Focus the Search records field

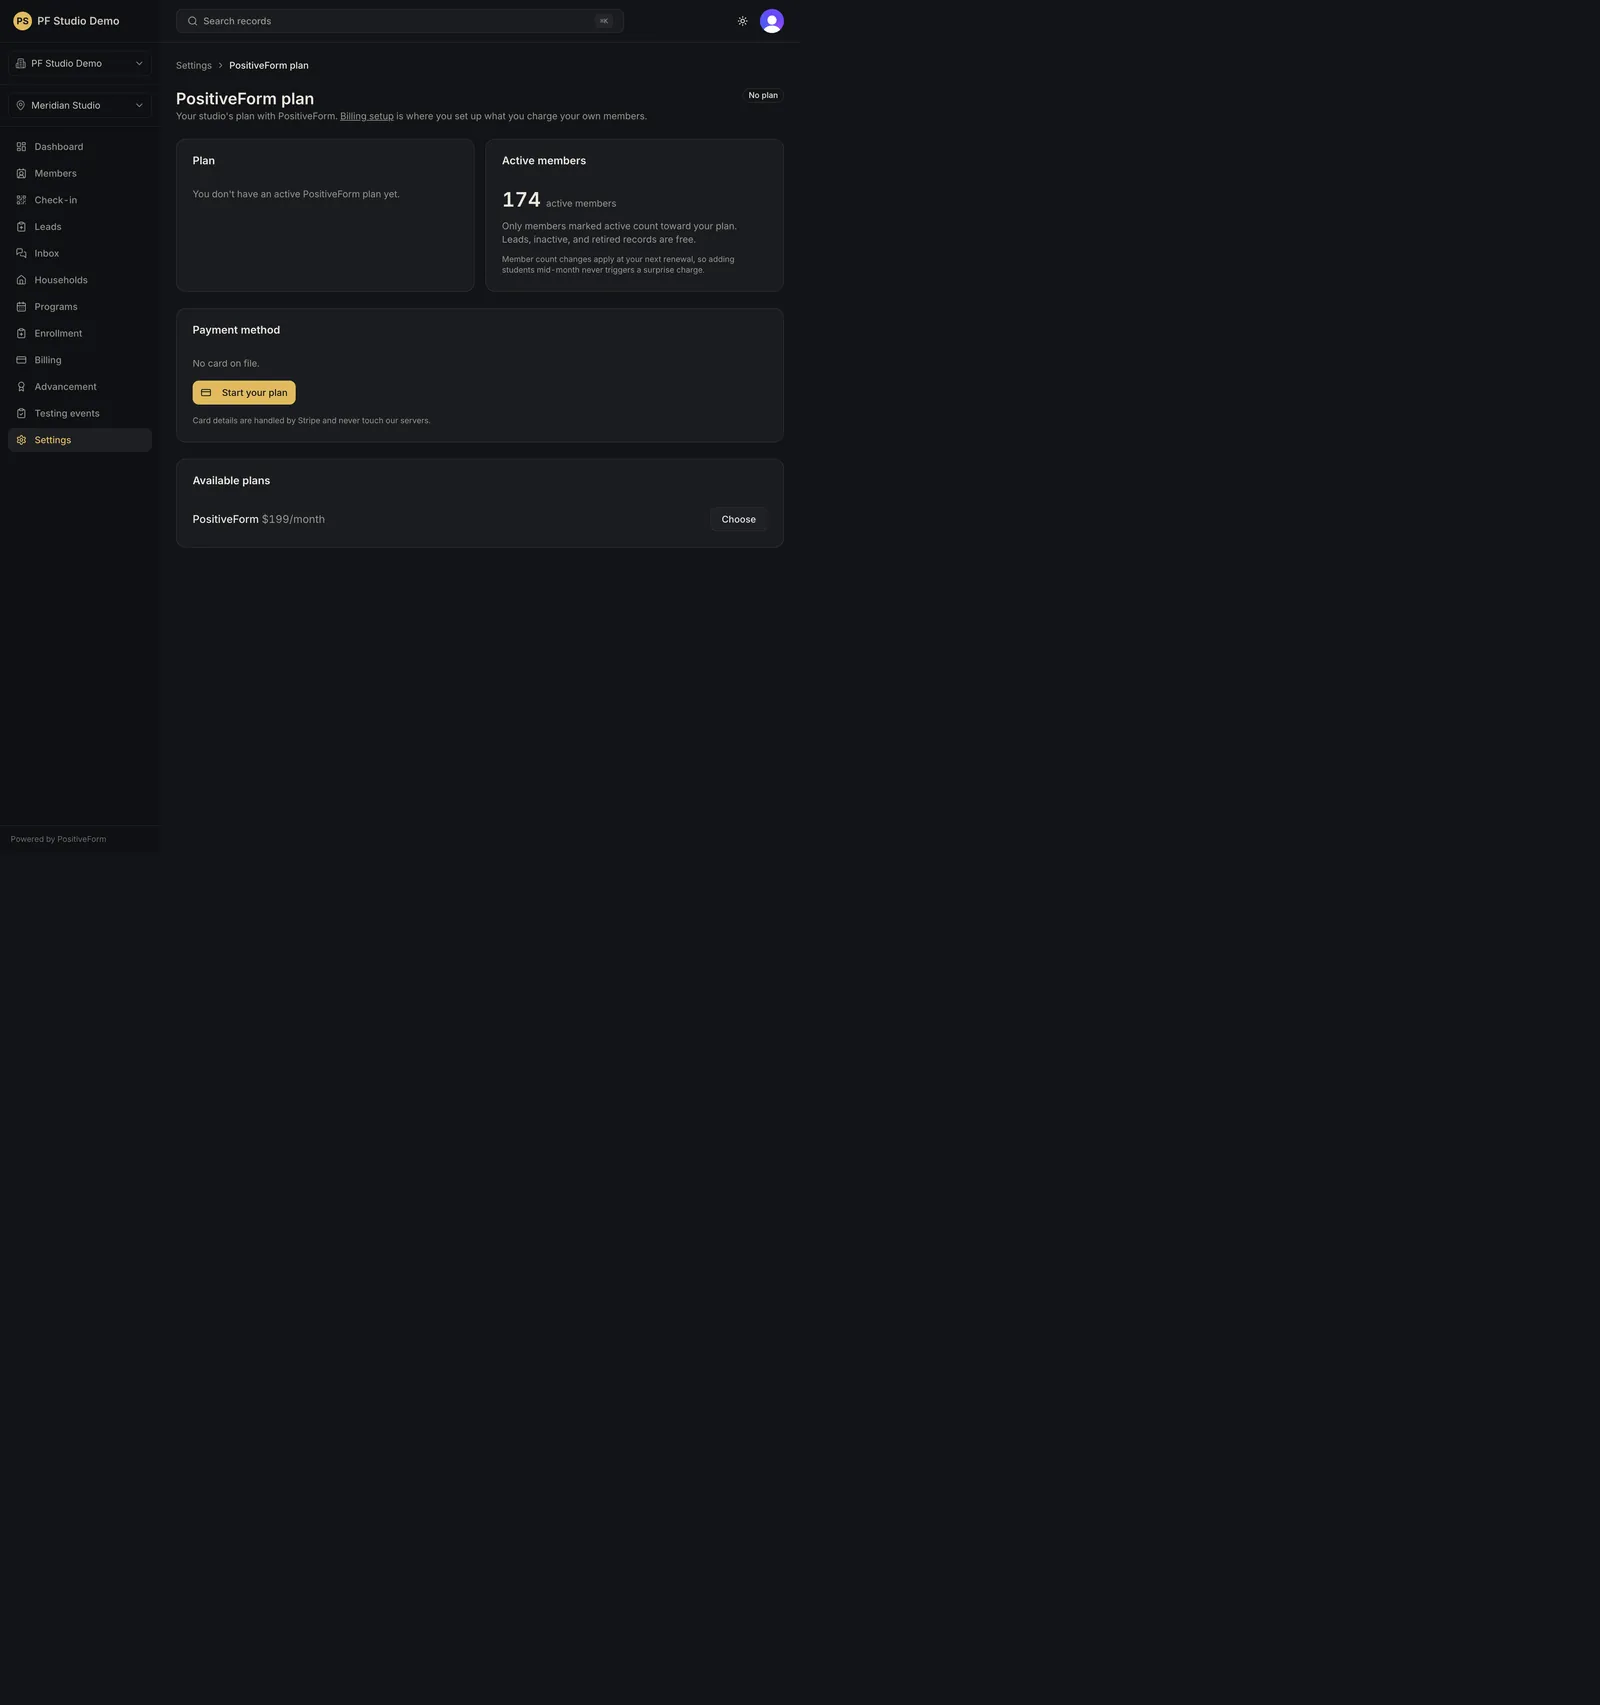click(x=400, y=21)
